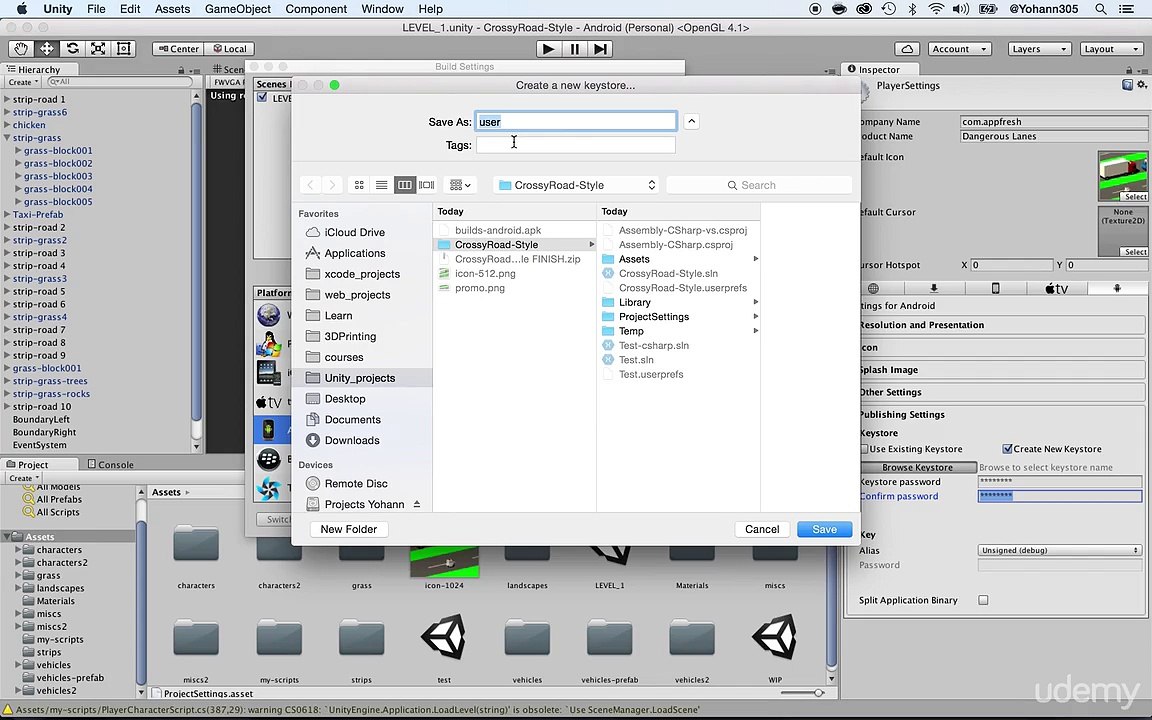Screen dimensions: 1152x720
Task: Select the Apple TV platform settings tab
Action: coord(1056,289)
